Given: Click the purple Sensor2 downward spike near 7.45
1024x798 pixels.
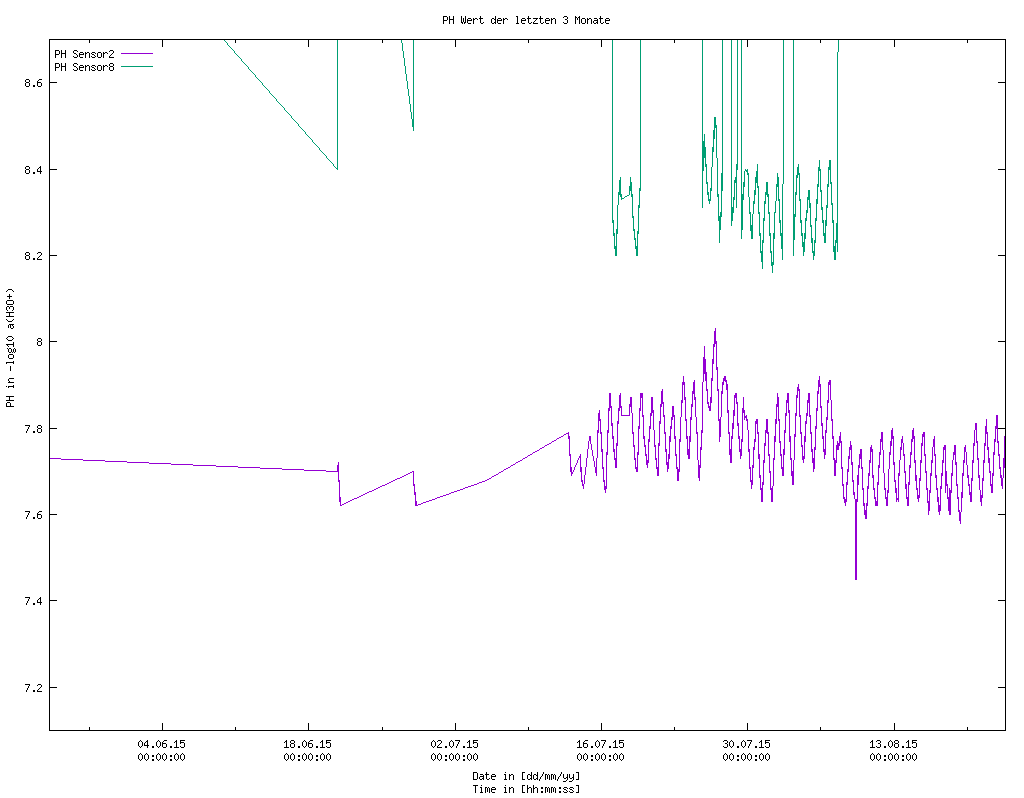Looking at the screenshot, I should 856,577.
